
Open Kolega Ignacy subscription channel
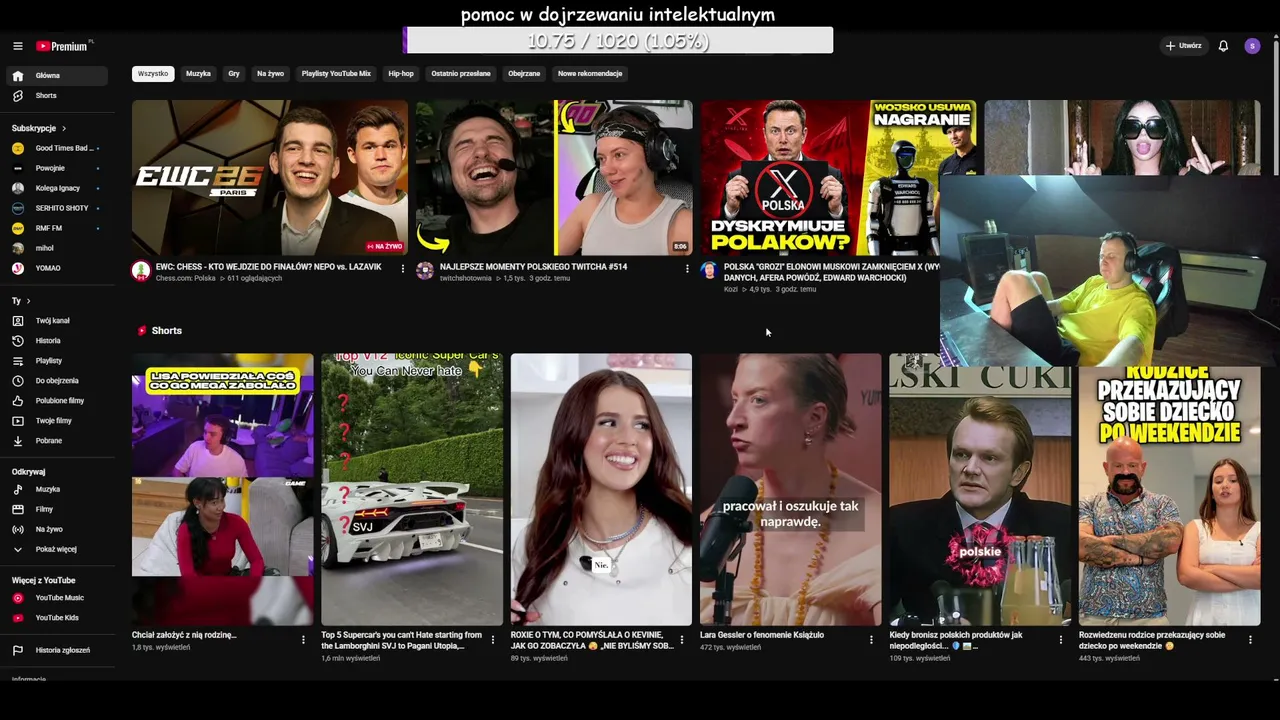point(57,189)
